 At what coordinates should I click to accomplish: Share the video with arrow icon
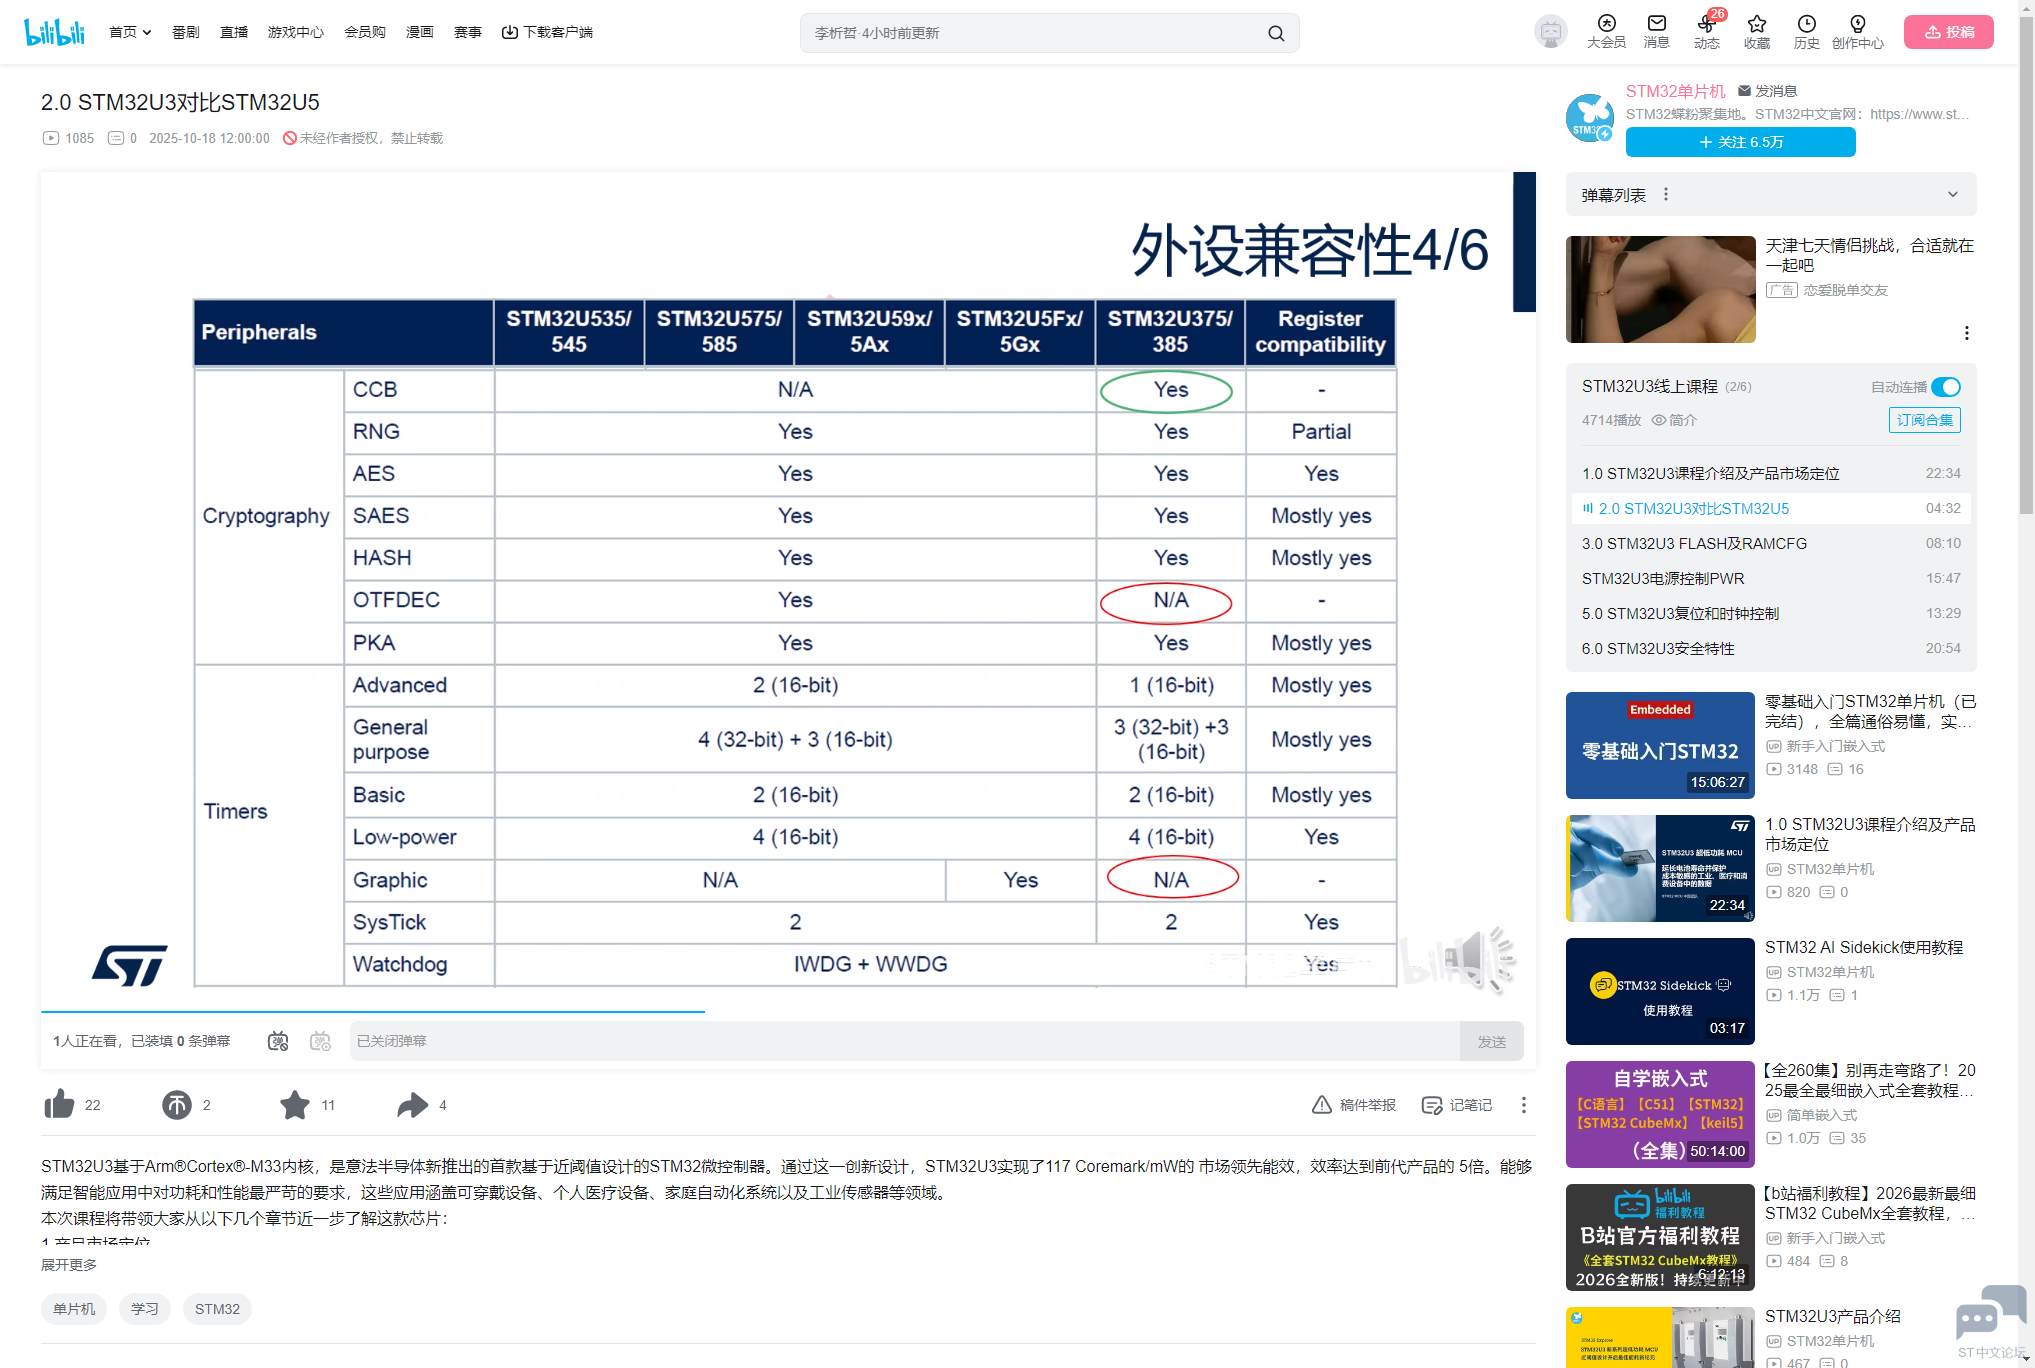[412, 1104]
